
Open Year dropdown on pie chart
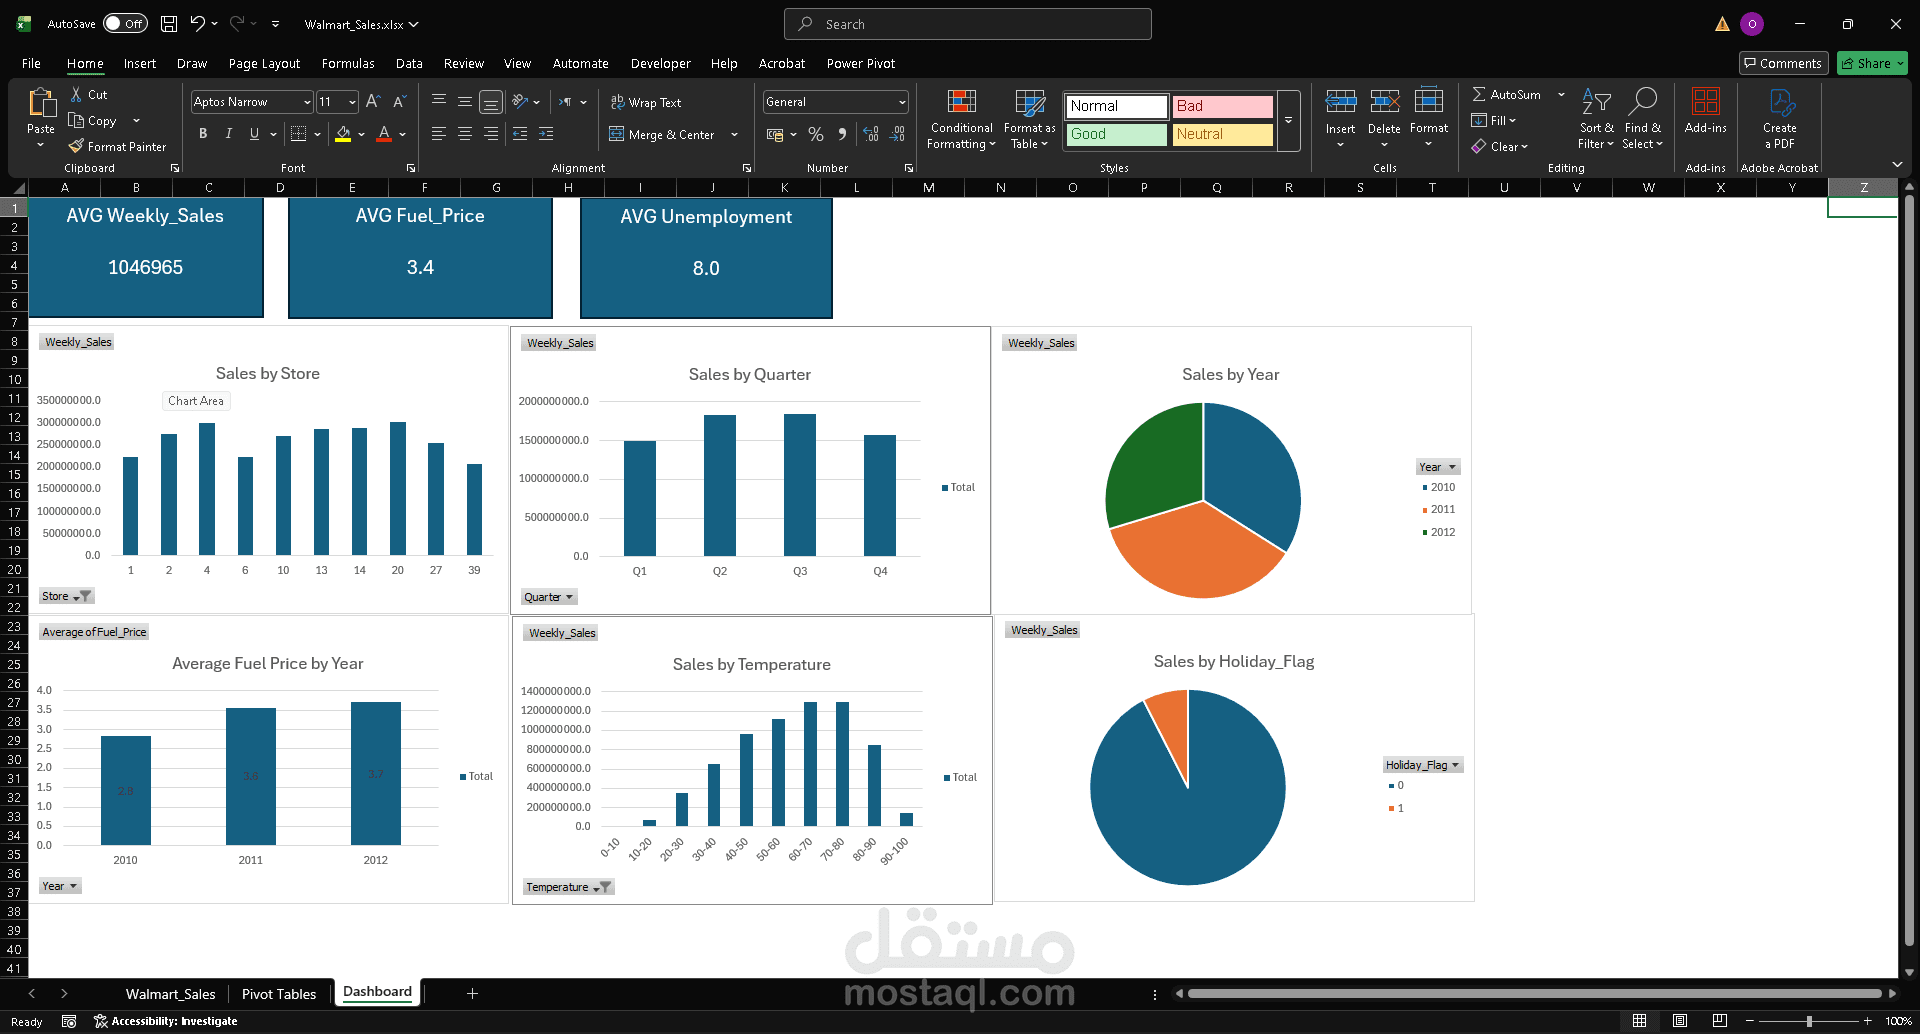click(x=1438, y=467)
